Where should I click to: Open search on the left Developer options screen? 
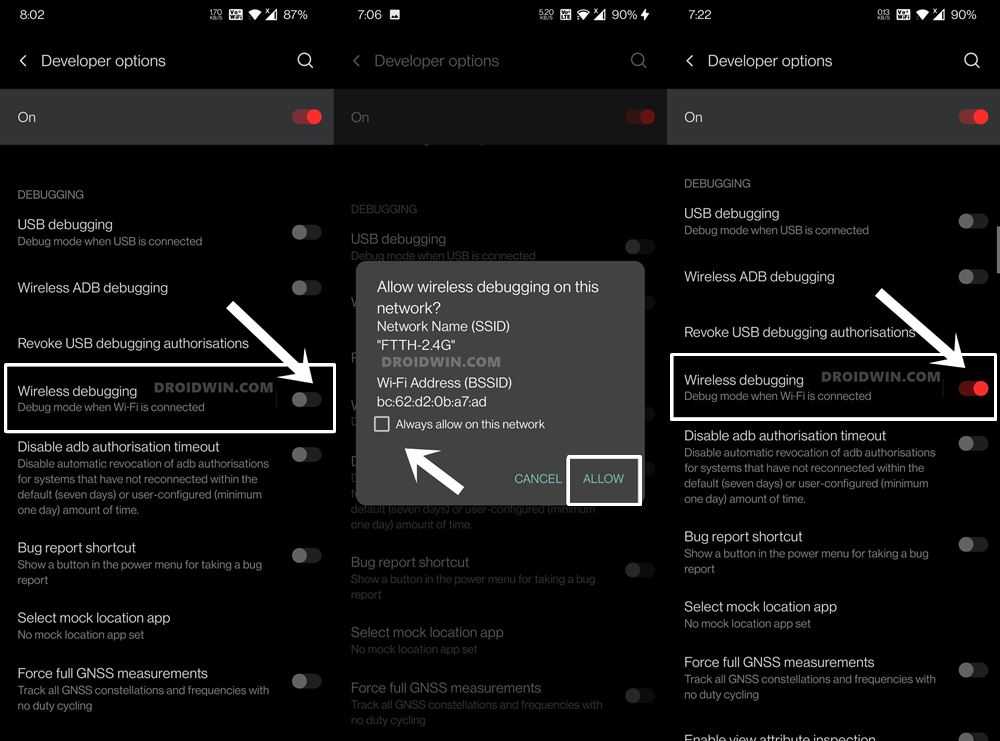(305, 61)
